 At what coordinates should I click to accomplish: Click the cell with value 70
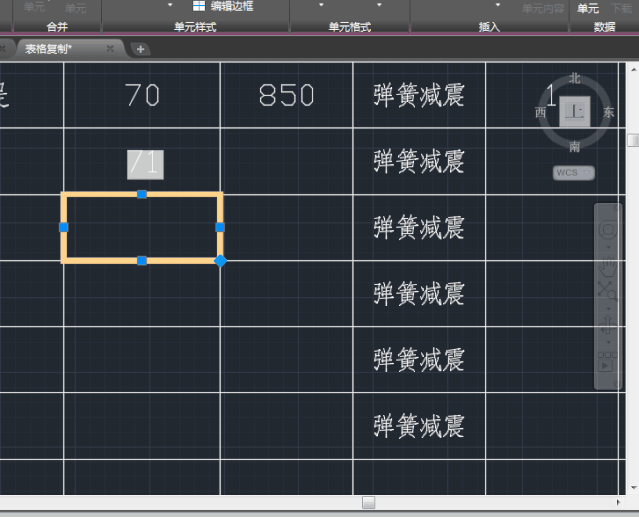pos(142,95)
